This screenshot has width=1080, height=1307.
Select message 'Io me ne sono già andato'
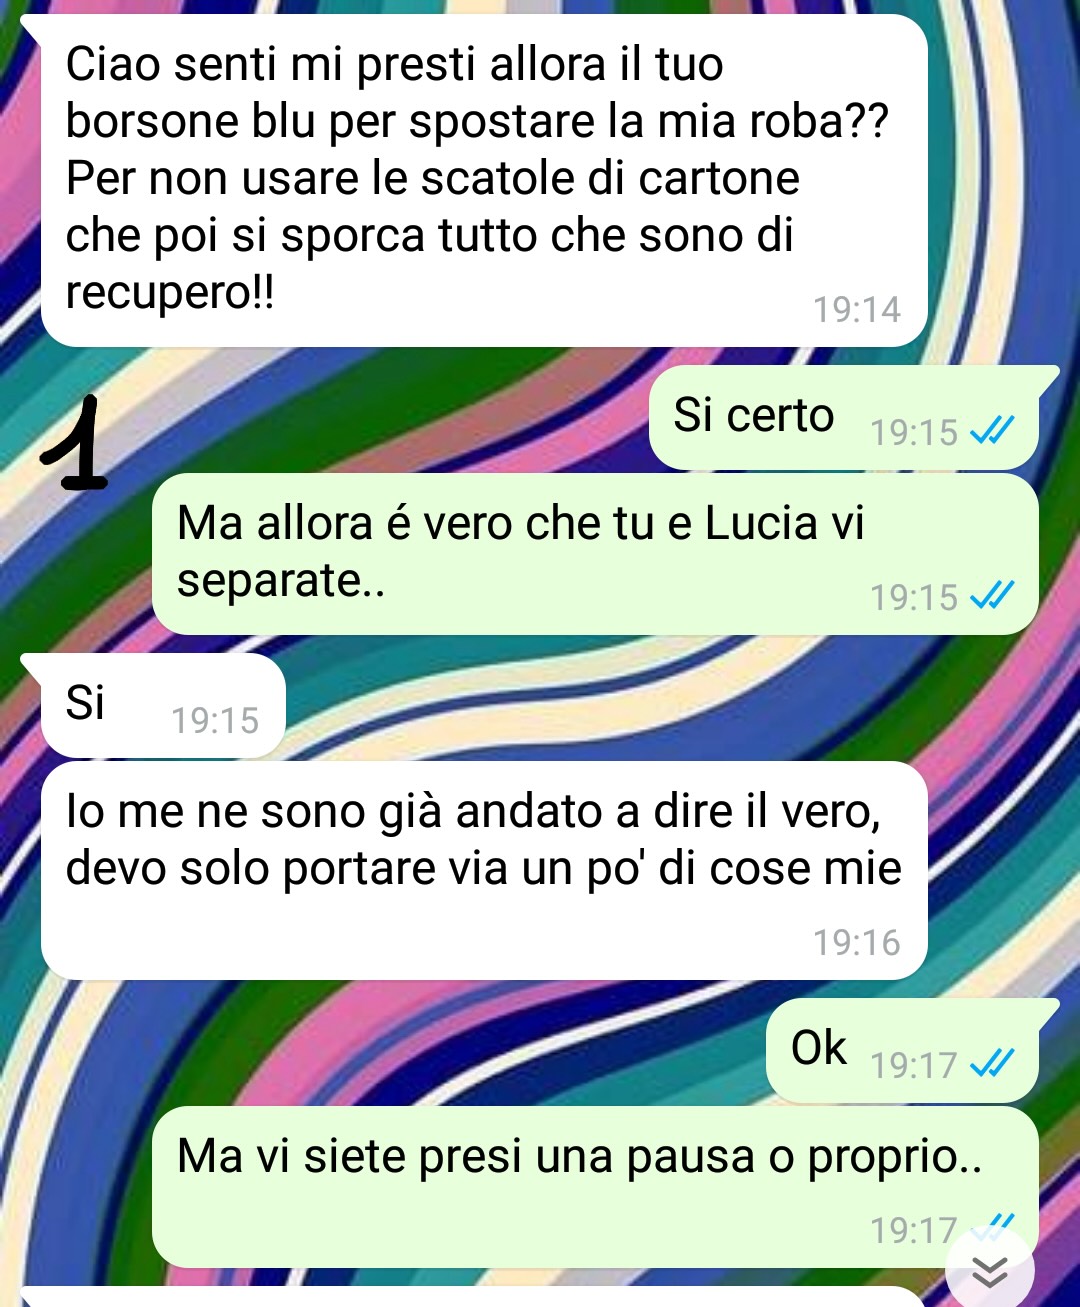coord(484,870)
